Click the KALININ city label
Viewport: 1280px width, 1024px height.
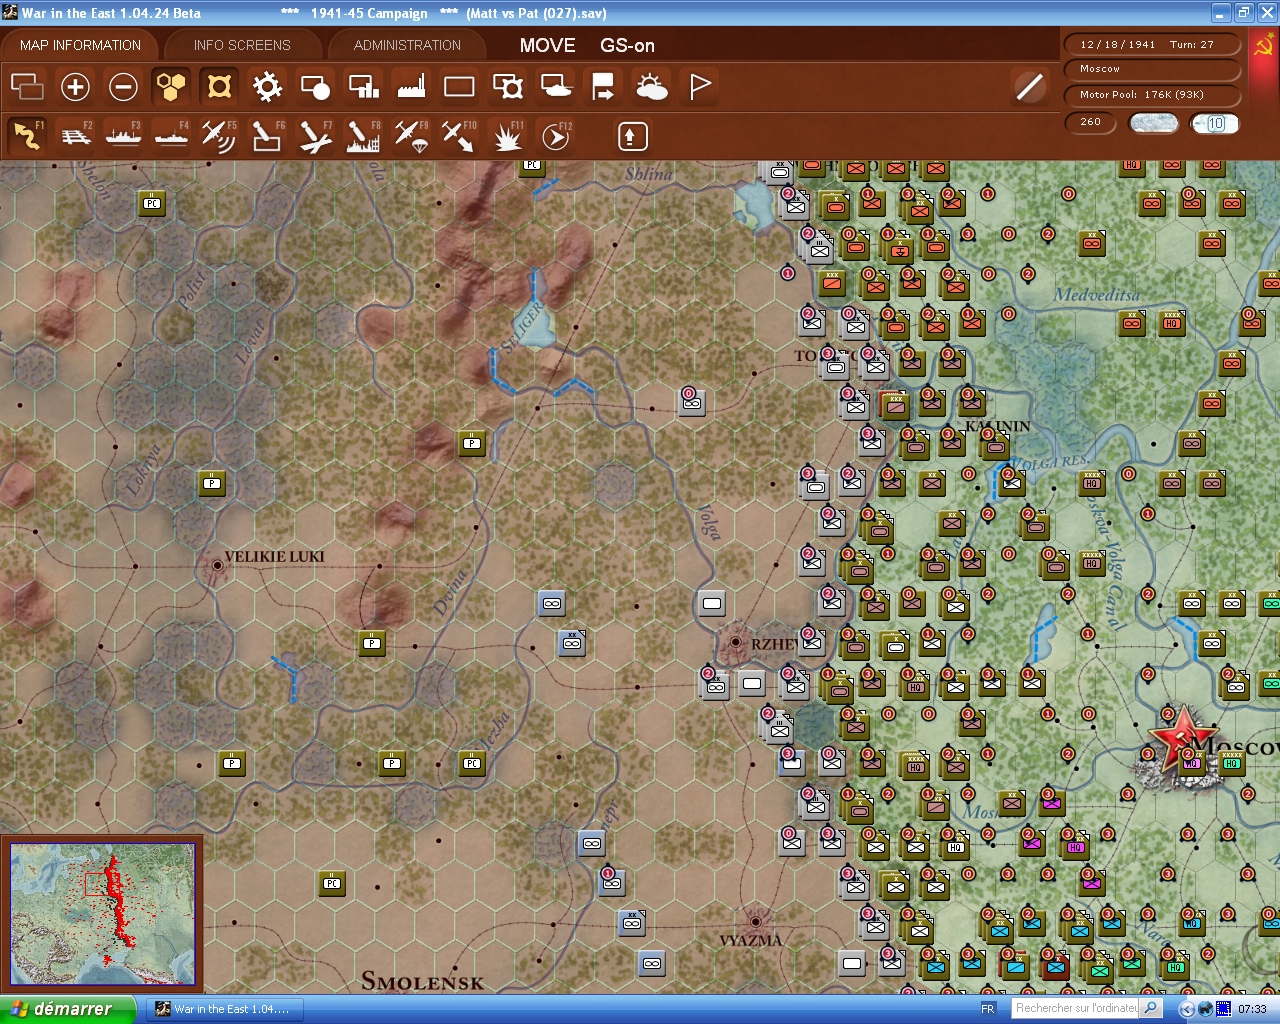tap(997, 426)
